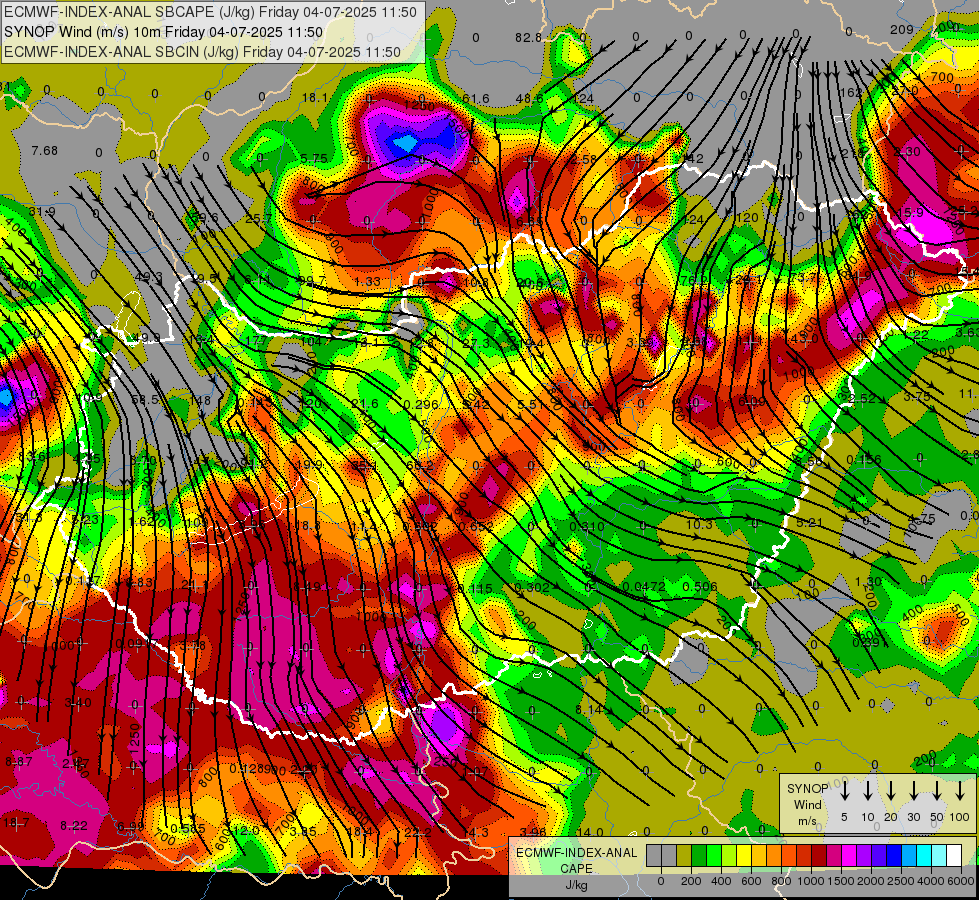Click the '0.156' value on the map
The width and height of the screenshot is (979, 900).
click(x=864, y=460)
